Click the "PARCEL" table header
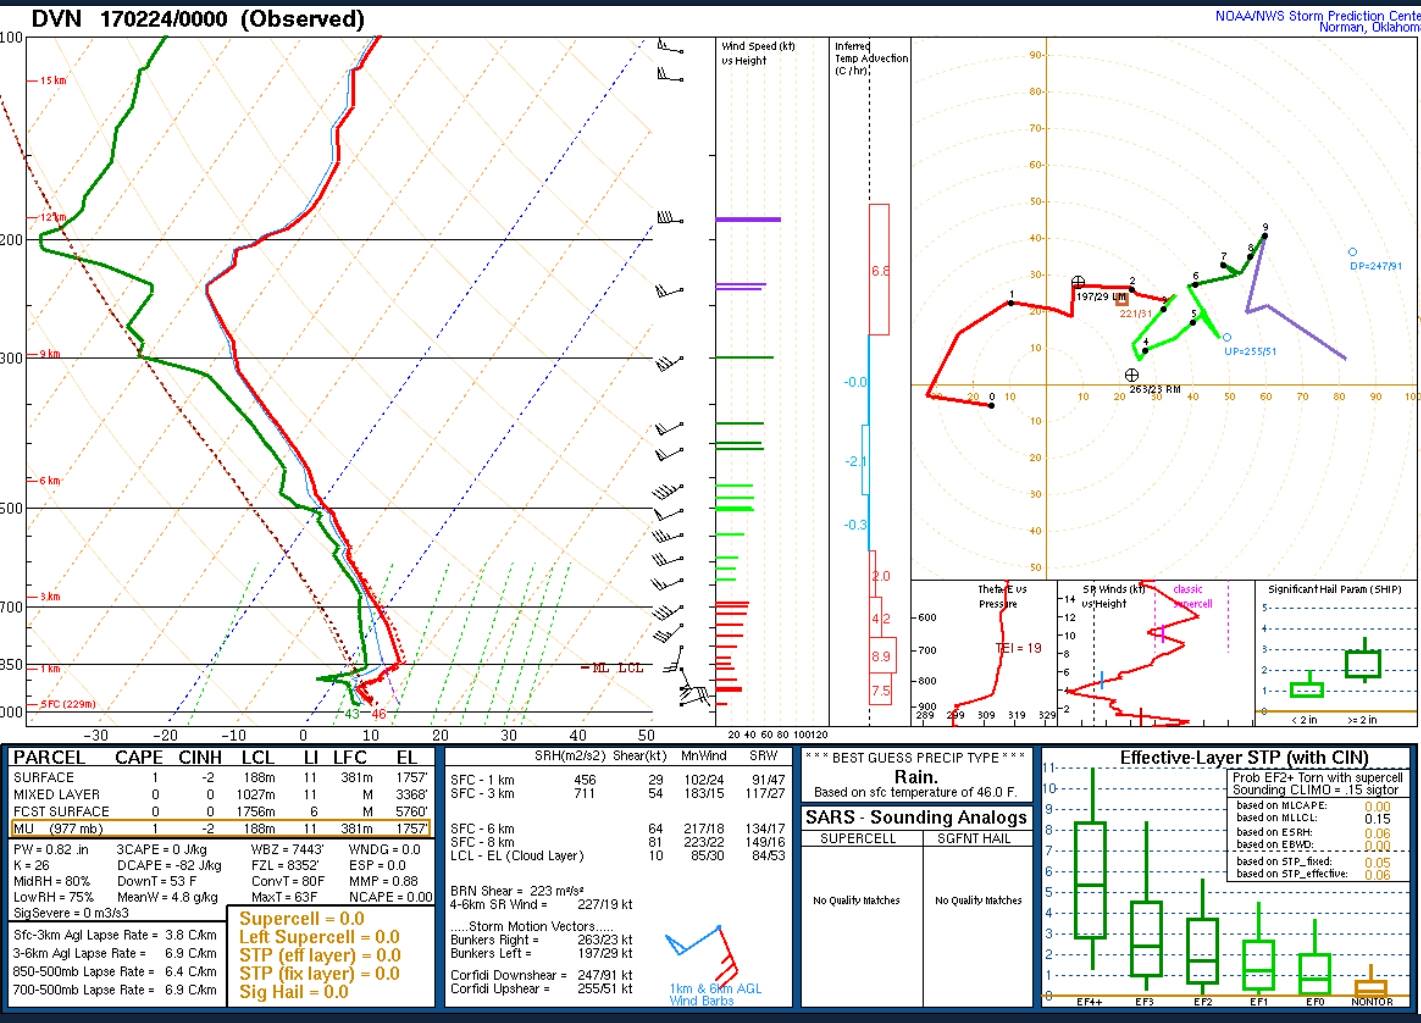 point(49,758)
